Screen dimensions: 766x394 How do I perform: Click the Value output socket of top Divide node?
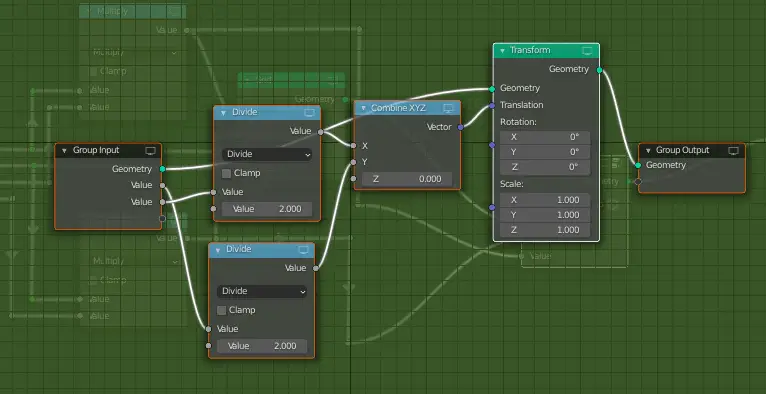coord(320,132)
